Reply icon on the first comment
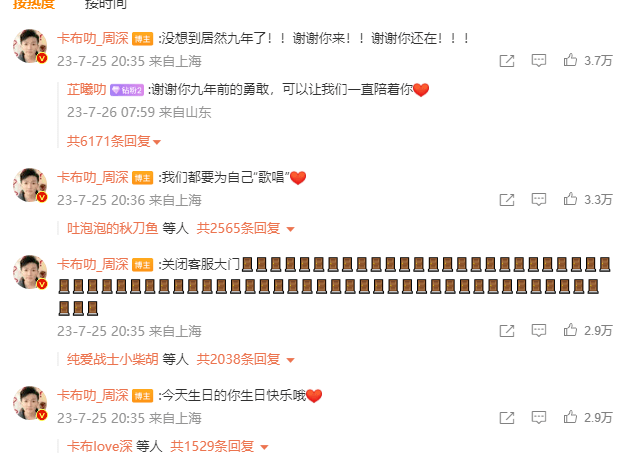 538,61
